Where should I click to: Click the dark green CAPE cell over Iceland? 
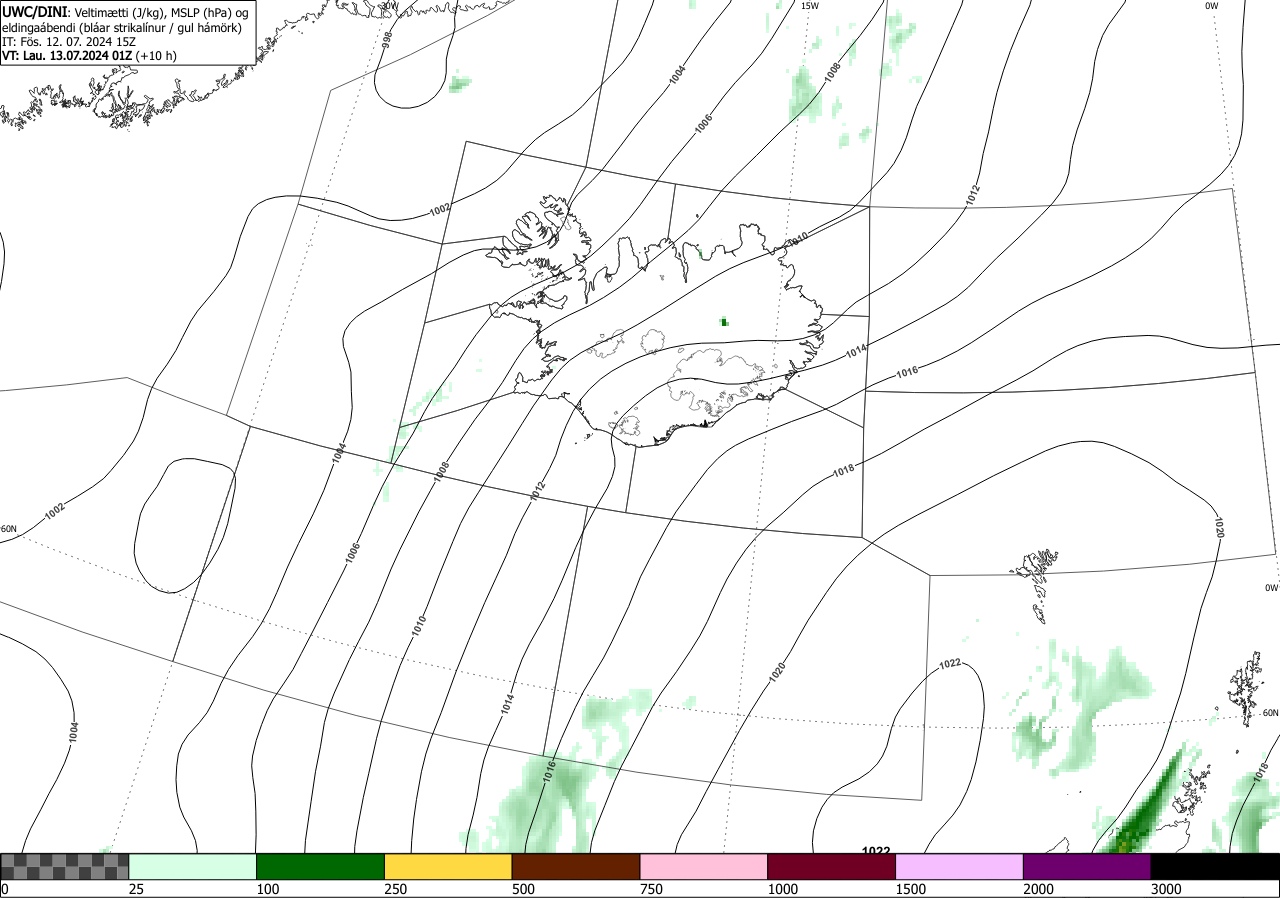coord(724,321)
